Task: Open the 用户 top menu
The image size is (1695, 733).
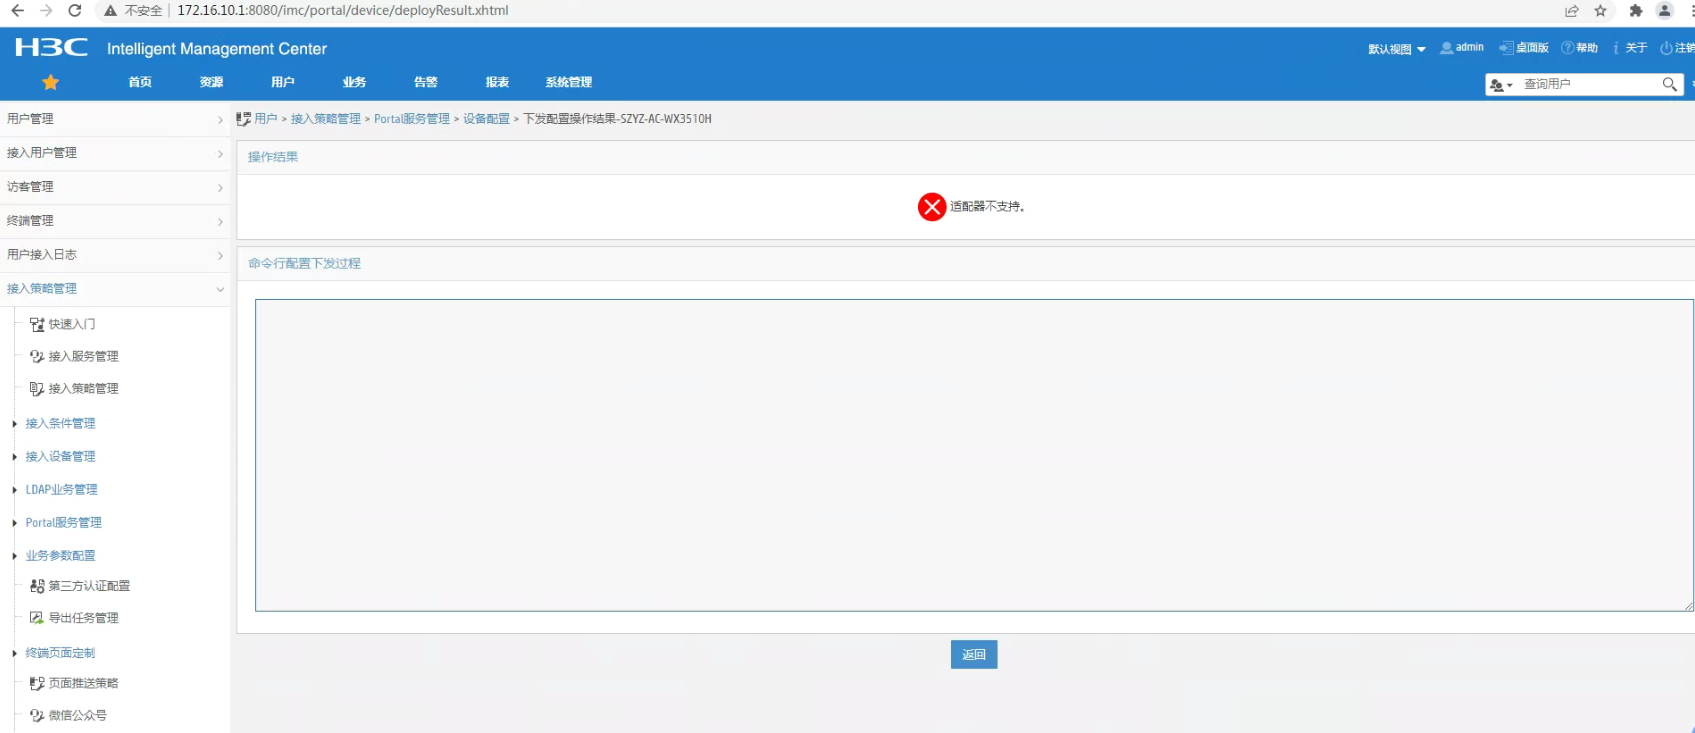Action: [x=283, y=82]
